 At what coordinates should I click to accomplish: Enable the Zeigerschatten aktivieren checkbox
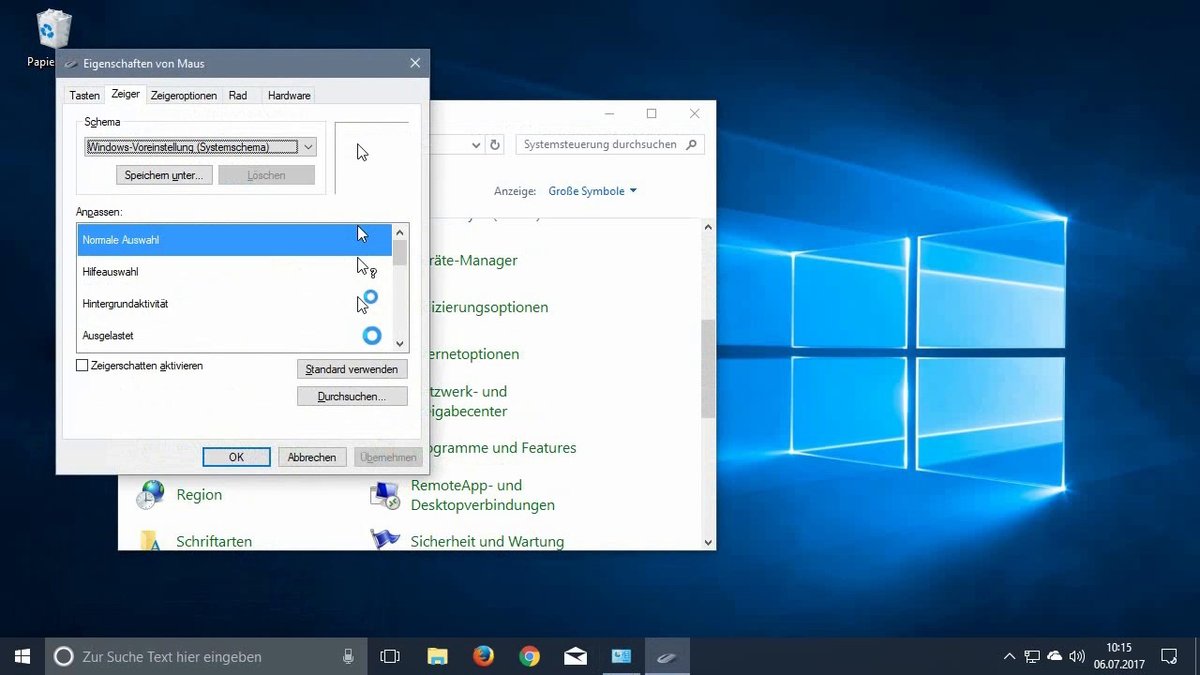[81, 366]
